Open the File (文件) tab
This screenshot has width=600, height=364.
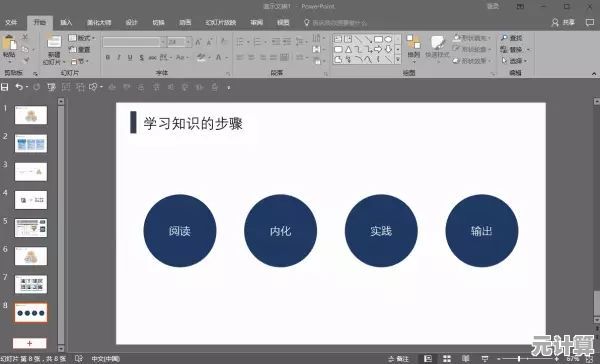click(11, 23)
